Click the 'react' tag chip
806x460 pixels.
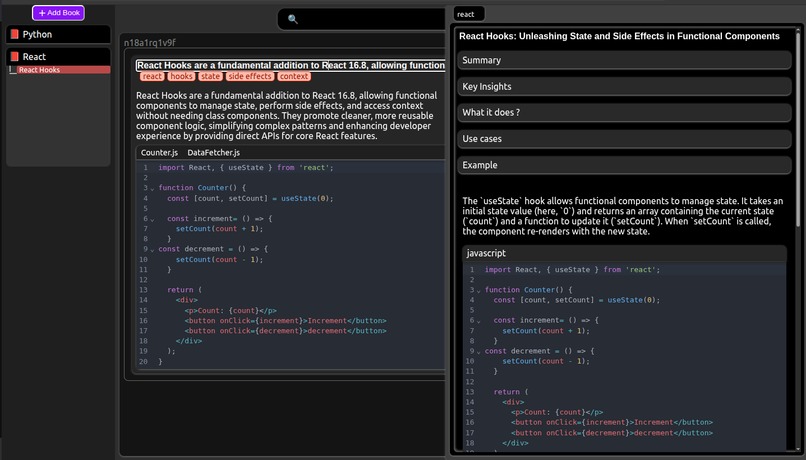click(x=152, y=76)
